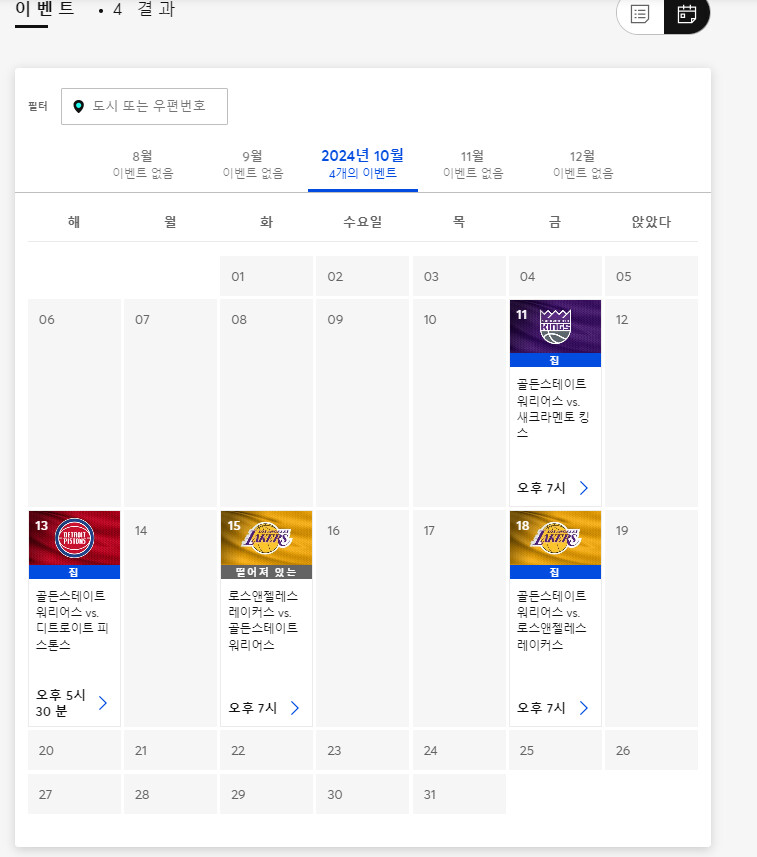Click the 4 결과 results count

[144, 9]
